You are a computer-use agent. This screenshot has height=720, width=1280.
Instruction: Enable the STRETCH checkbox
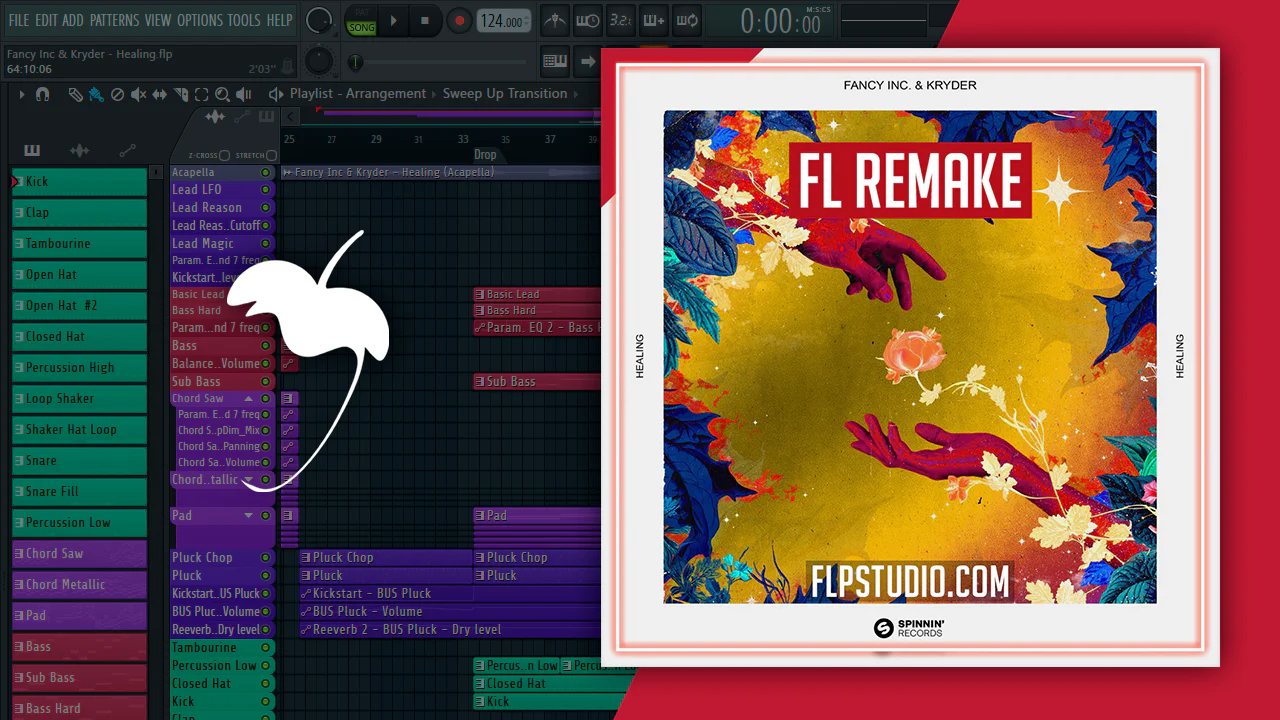click(x=271, y=156)
